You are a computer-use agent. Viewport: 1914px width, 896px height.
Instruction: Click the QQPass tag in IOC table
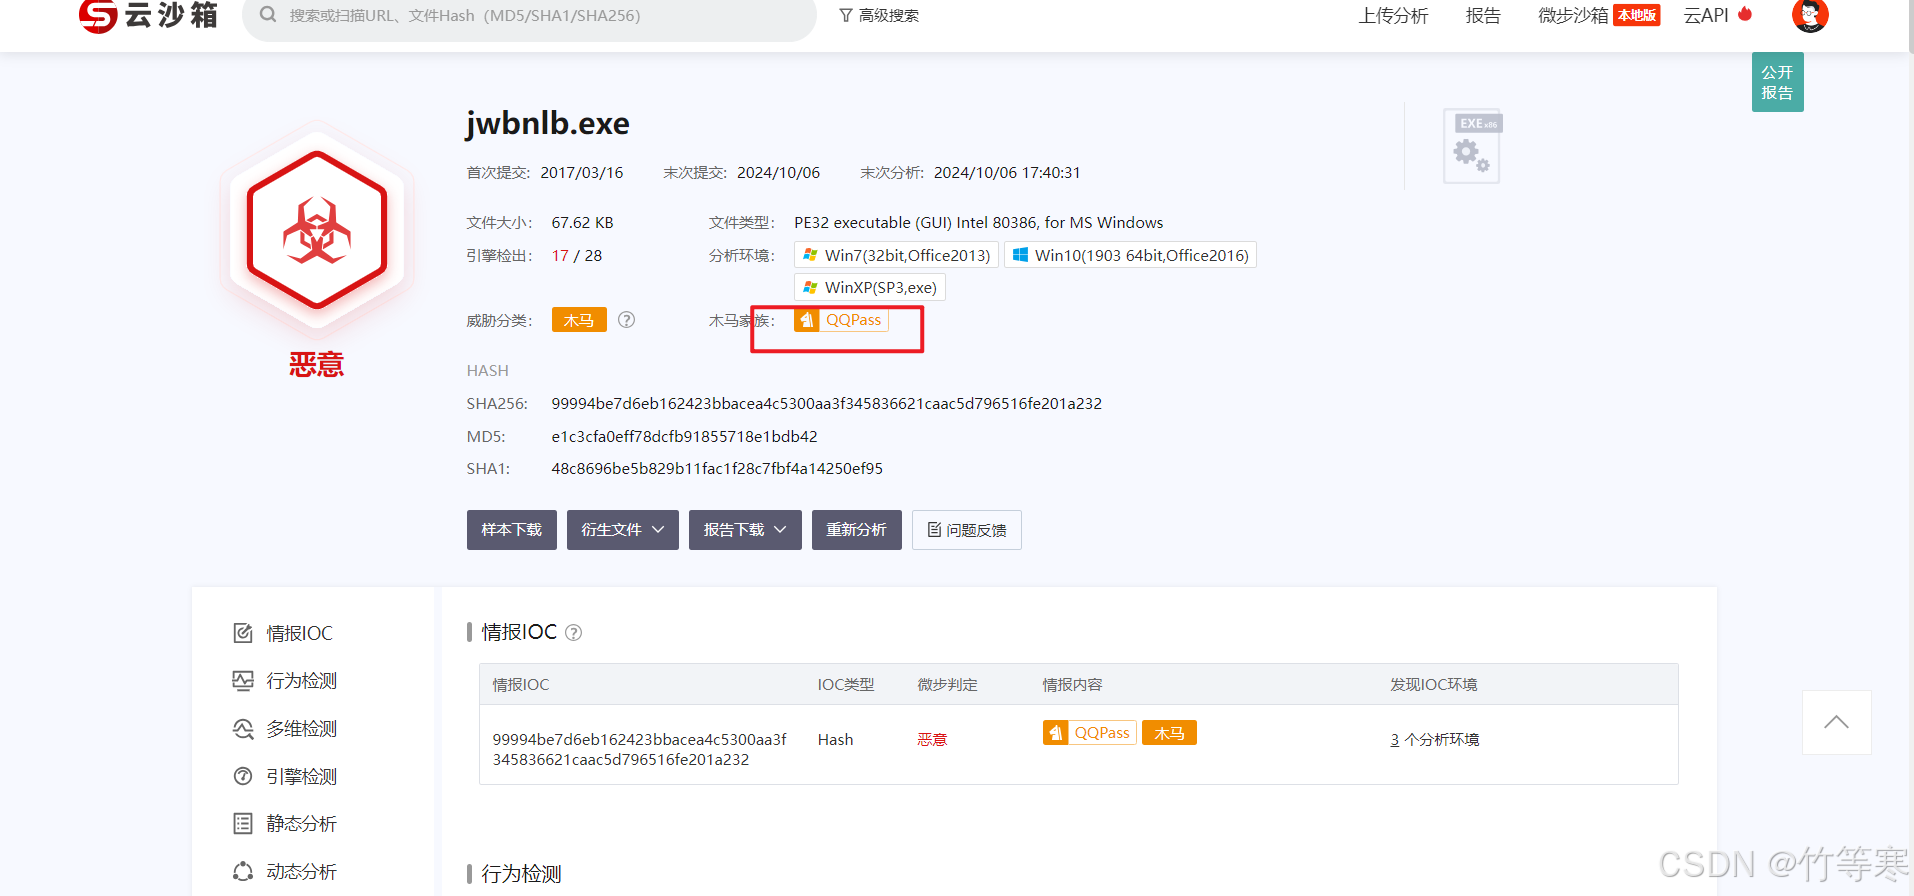[1089, 733]
